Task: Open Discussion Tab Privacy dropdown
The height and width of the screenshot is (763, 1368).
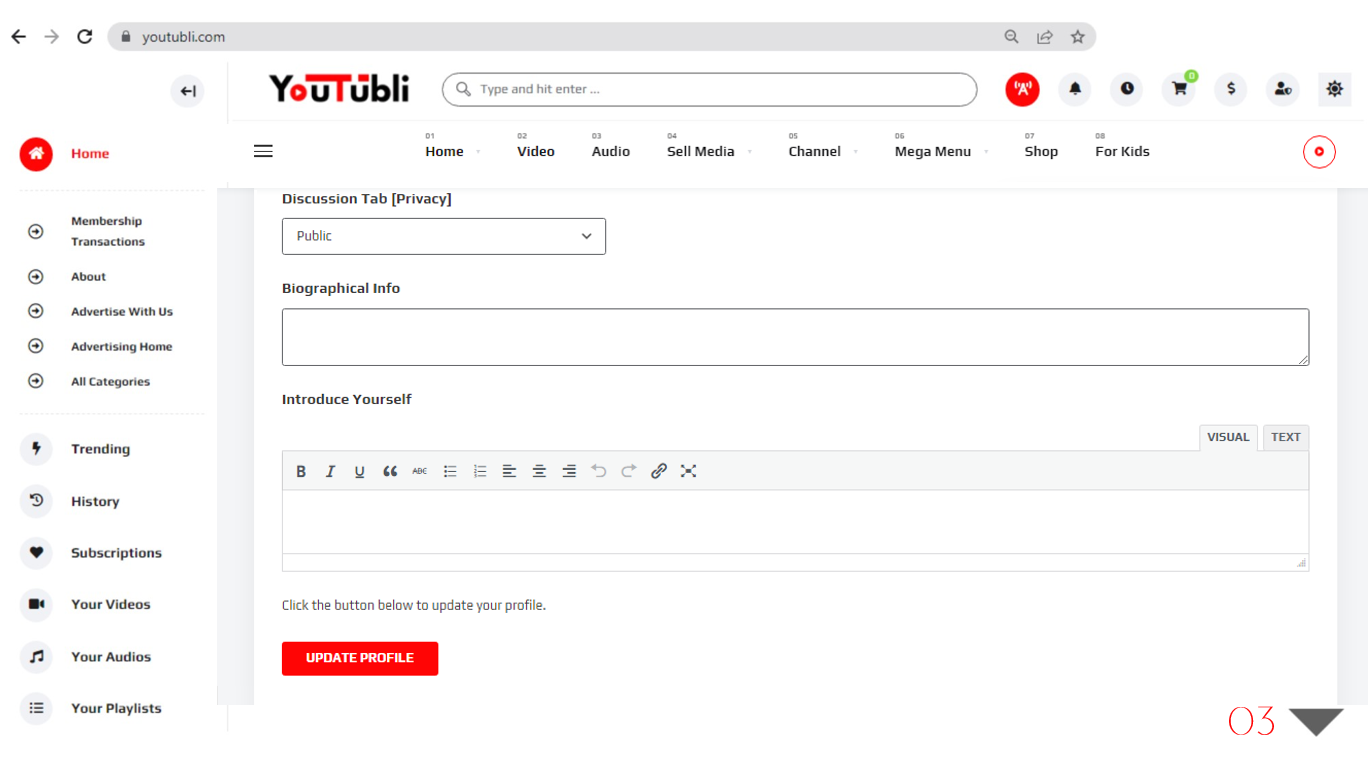Action: 444,236
